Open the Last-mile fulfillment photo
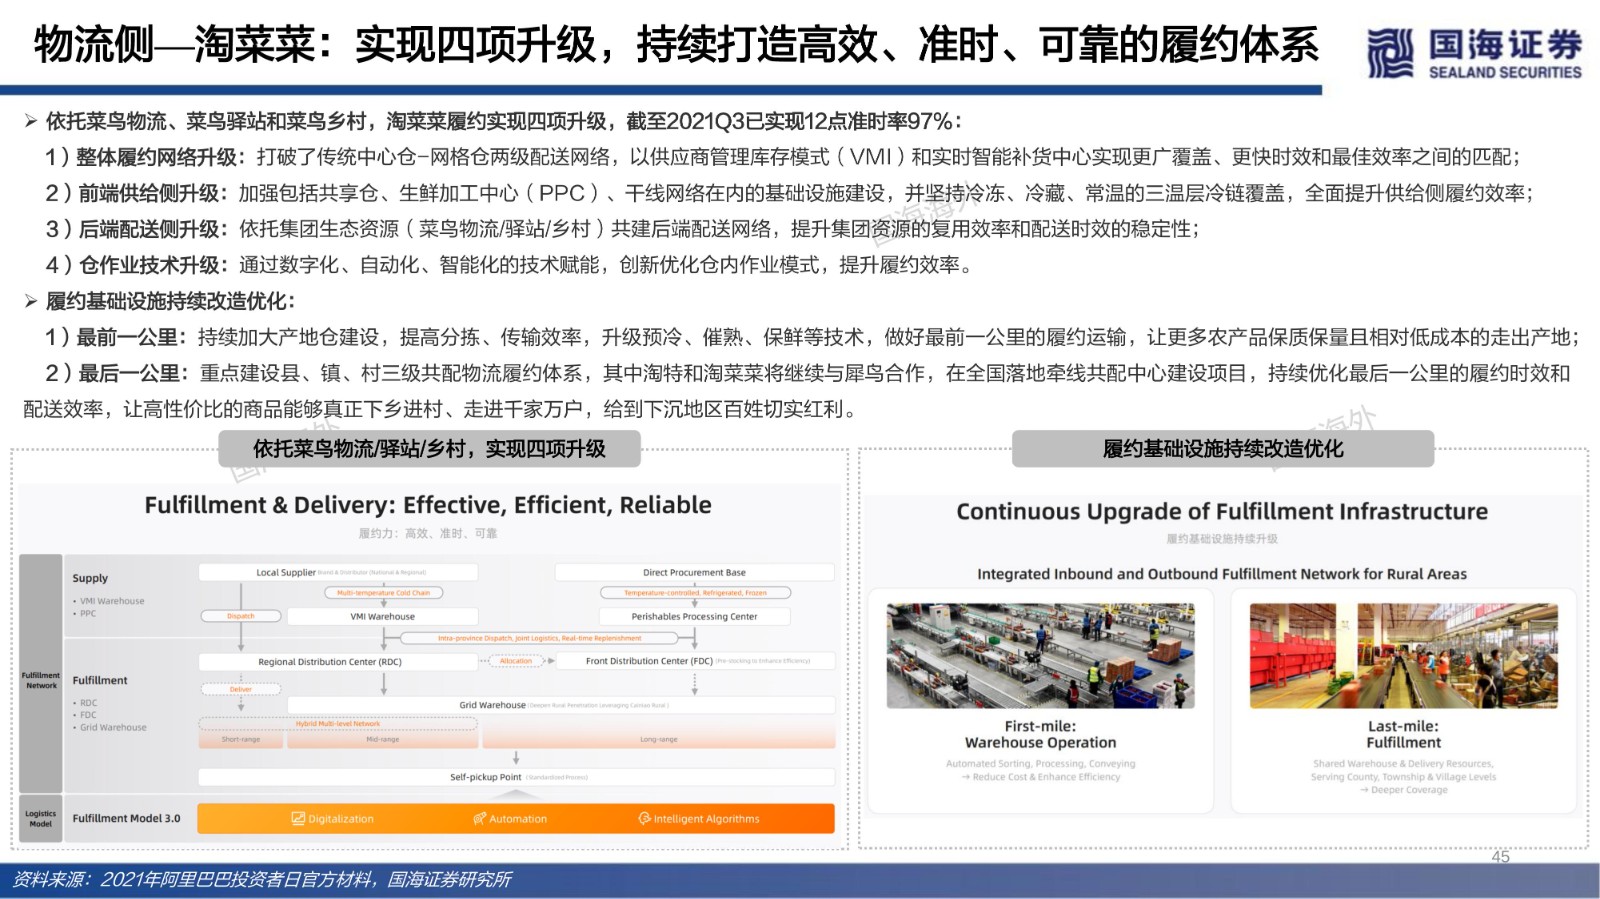Screen dimensions: 1600x899 coord(1403,655)
